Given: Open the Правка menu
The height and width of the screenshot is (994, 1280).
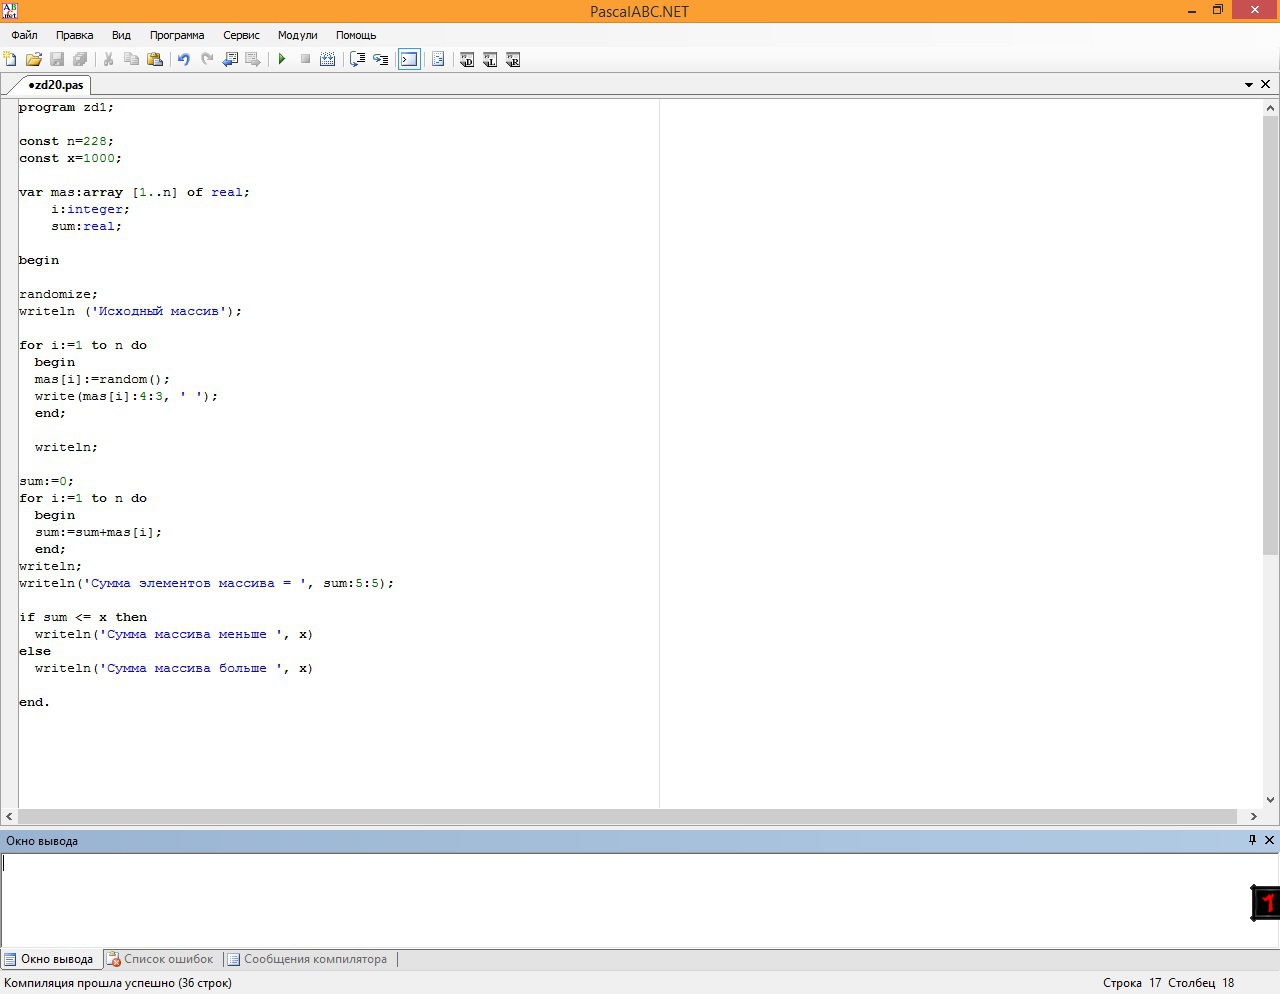Looking at the screenshot, I should [x=74, y=35].
